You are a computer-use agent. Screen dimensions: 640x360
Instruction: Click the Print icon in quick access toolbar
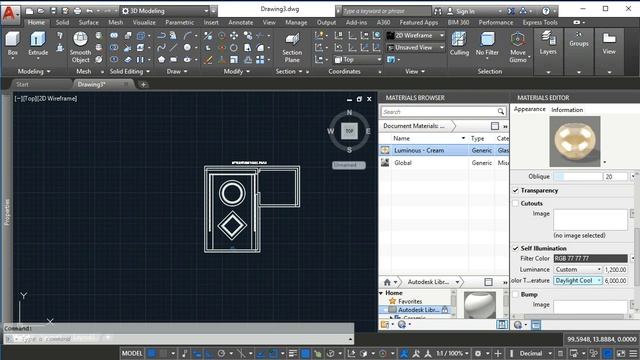click(x=77, y=11)
